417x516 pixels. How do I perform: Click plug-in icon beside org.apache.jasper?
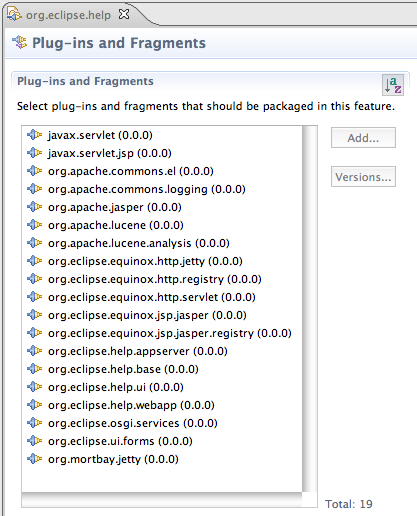35,207
